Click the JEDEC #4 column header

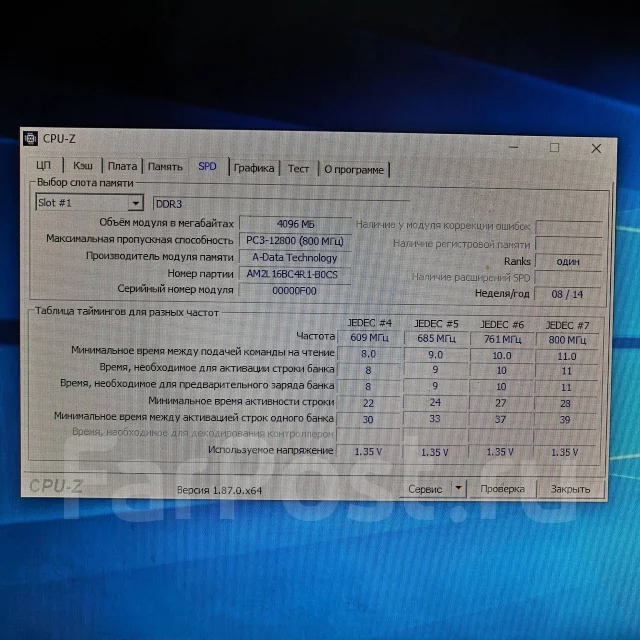(369, 323)
